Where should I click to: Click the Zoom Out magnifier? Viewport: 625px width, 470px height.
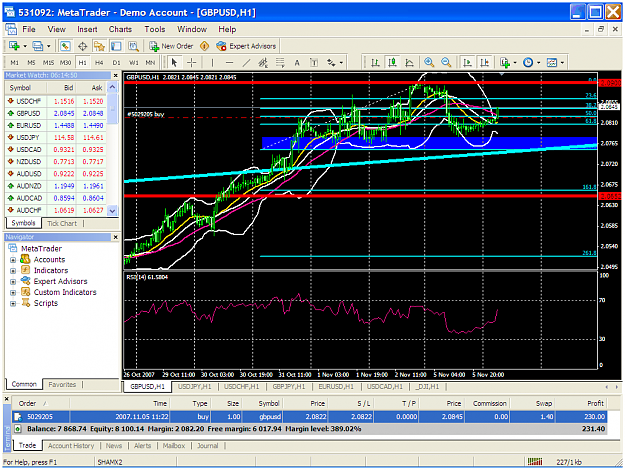446,62
